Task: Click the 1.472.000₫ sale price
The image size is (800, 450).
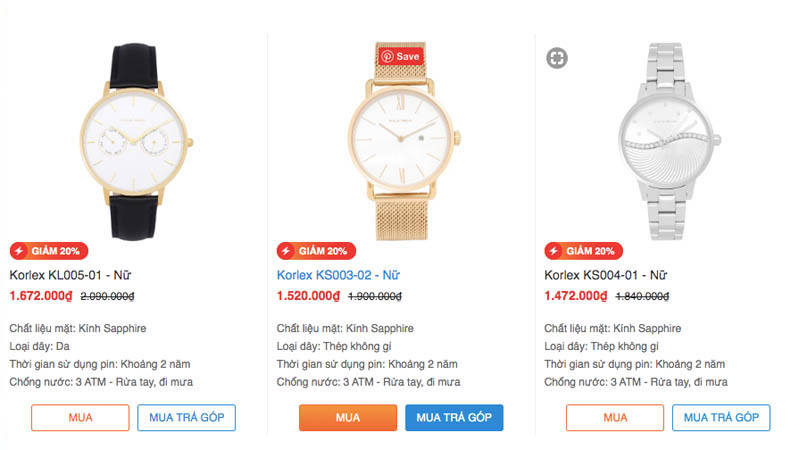Action: coord(576,296)
